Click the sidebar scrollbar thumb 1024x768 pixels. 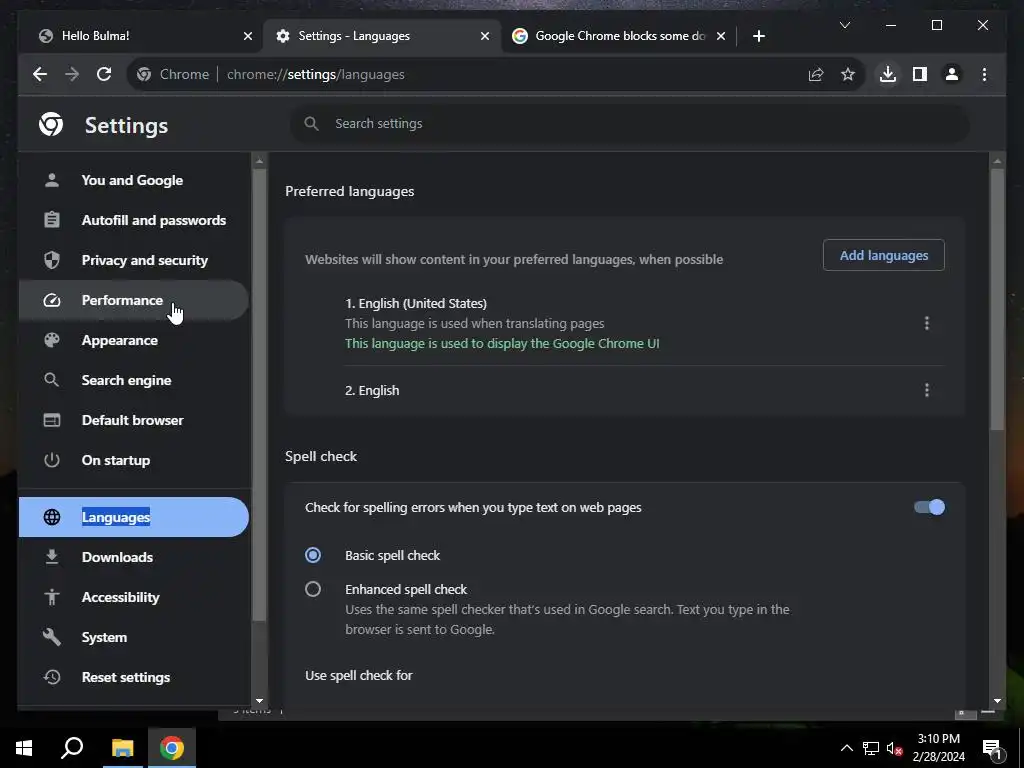coord(259,394)
